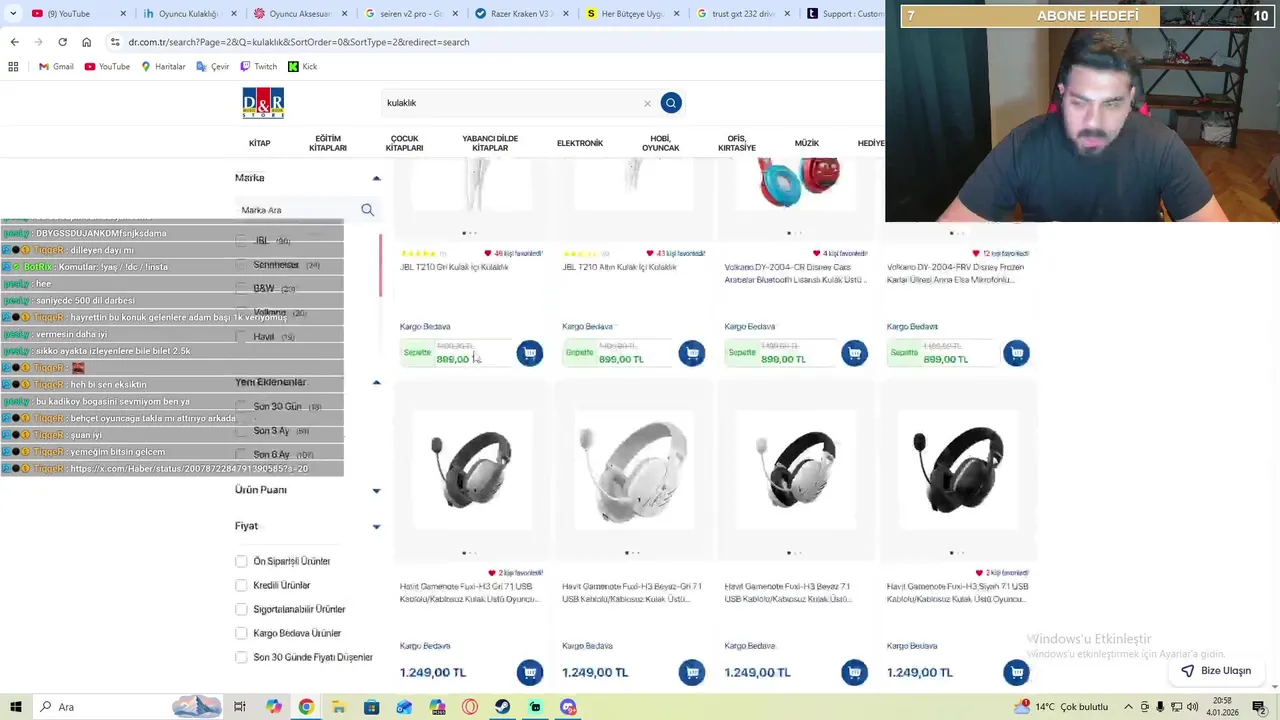Viewport: 1280px width, 720px height.
Task: Click the browser home icon
Action: [86, 42]
